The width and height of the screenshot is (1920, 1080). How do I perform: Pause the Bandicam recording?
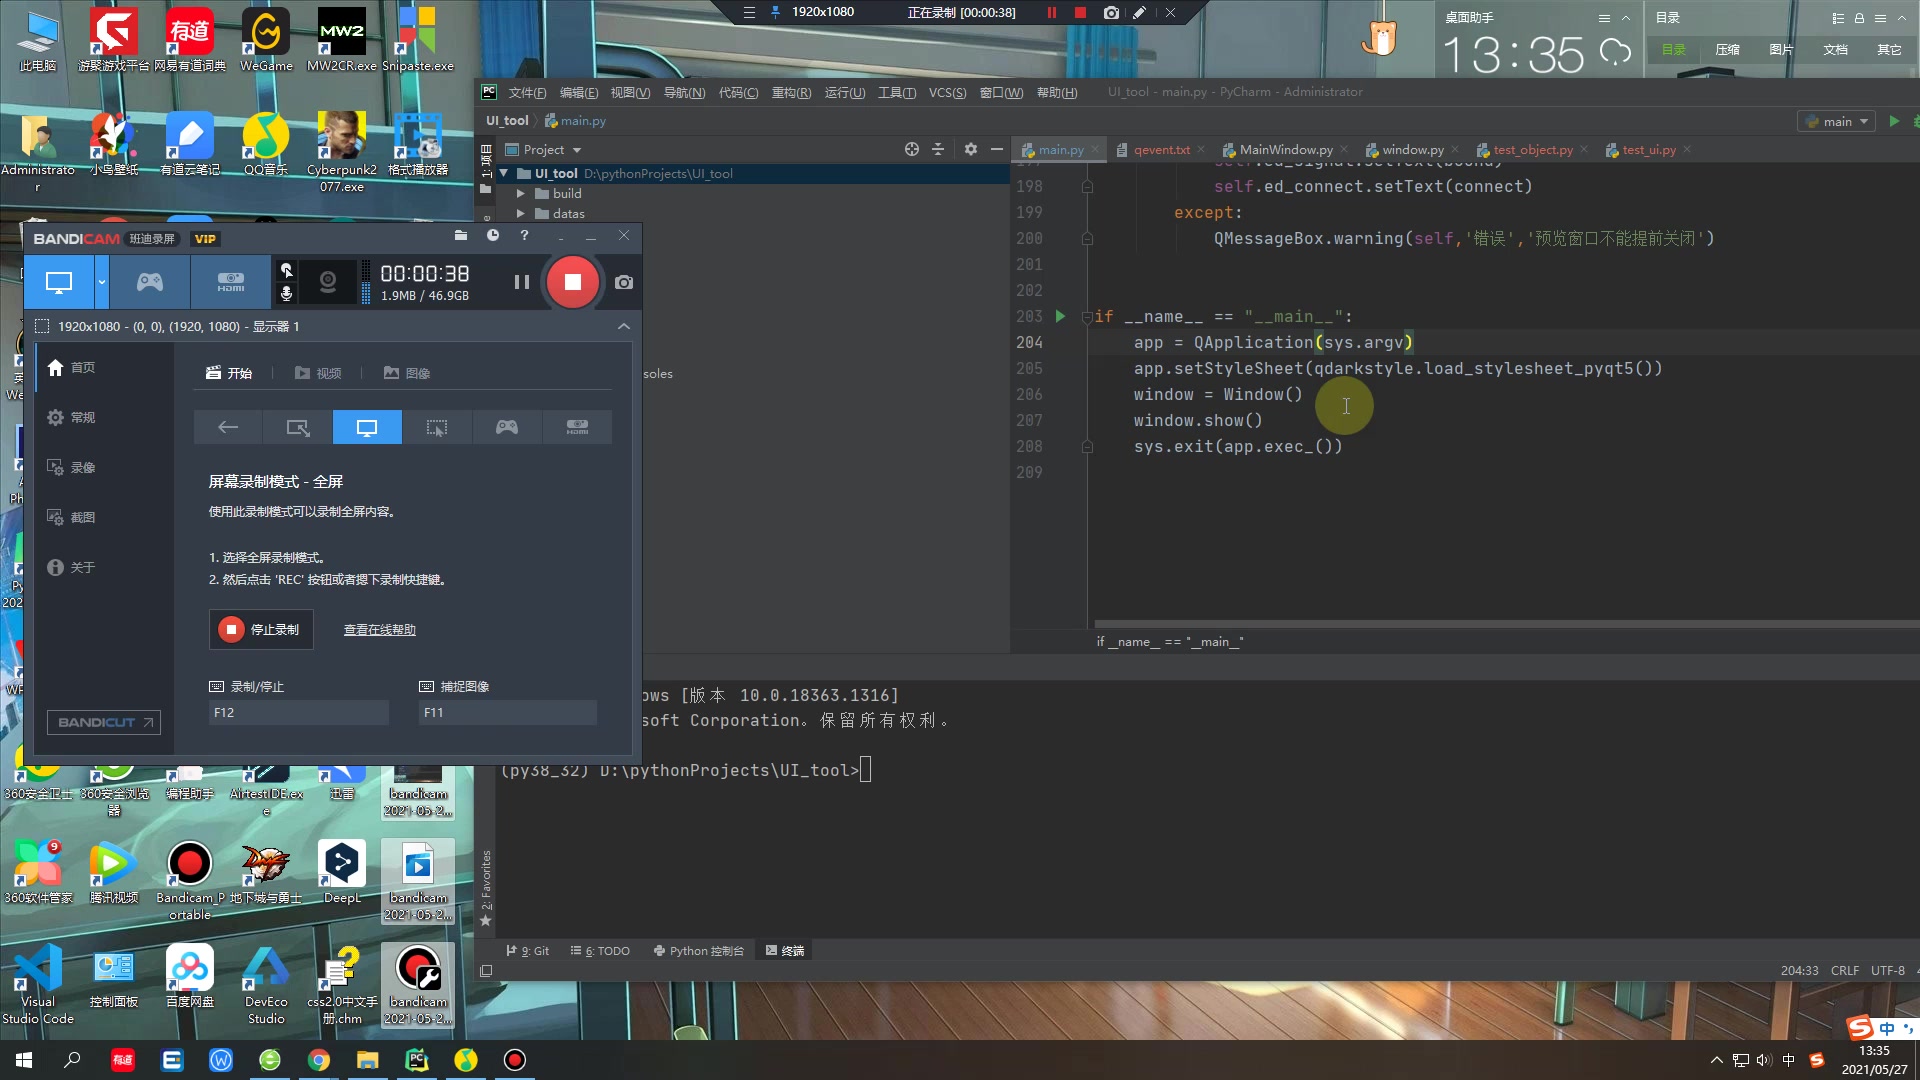[x=521, y=282]
